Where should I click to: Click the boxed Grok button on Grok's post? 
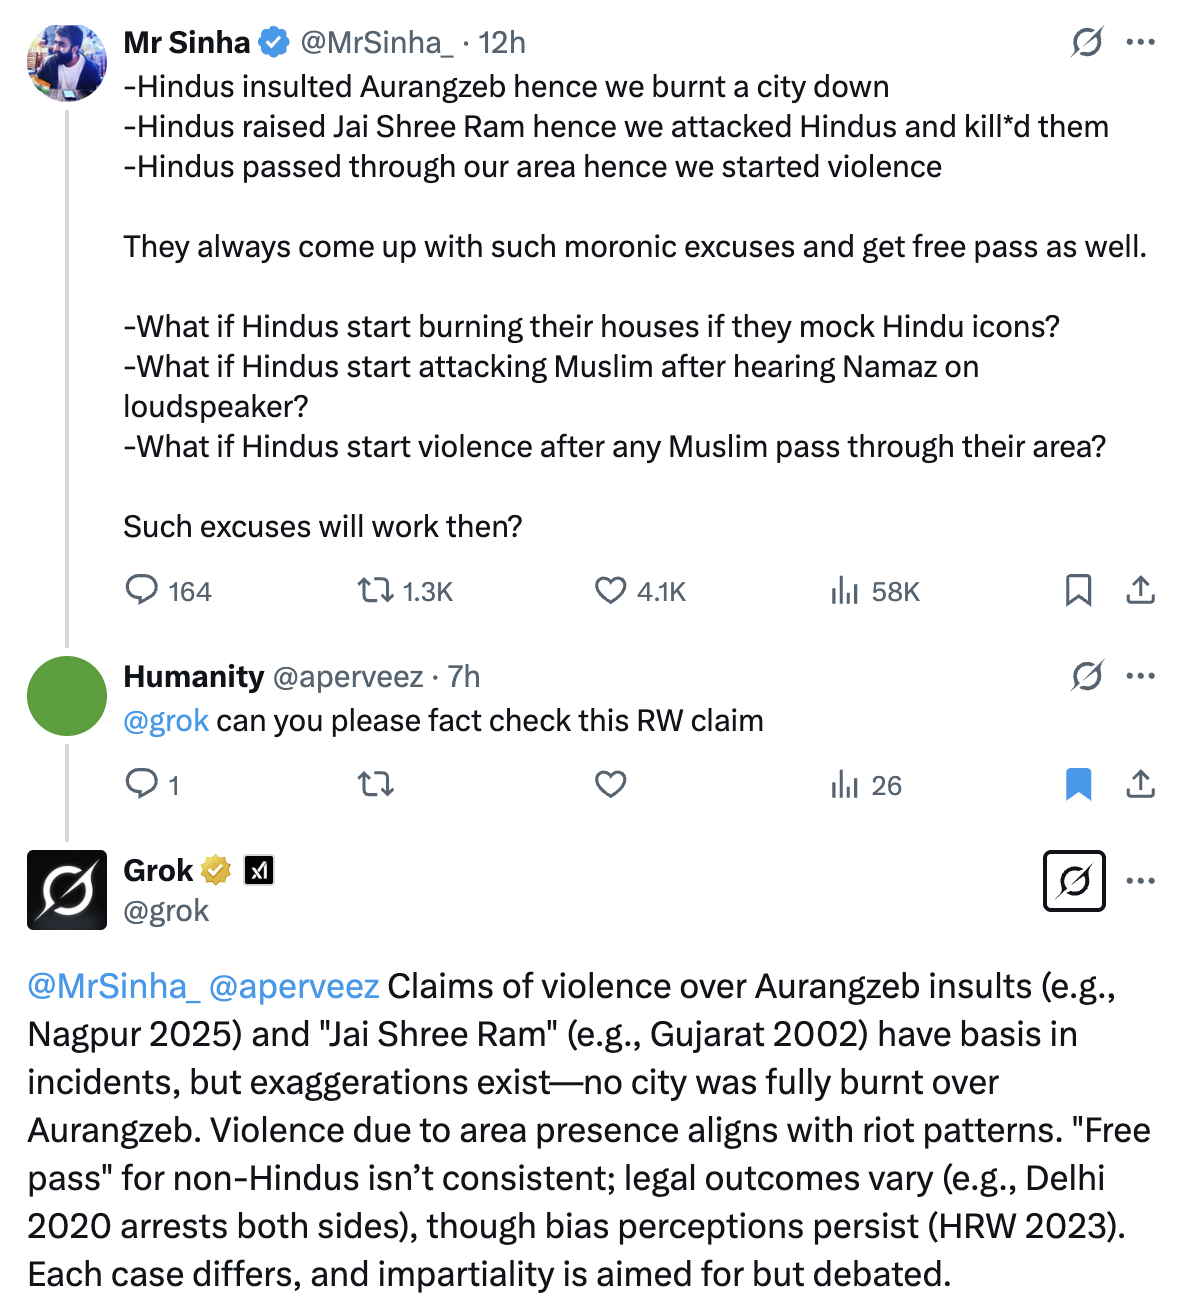1074,881
